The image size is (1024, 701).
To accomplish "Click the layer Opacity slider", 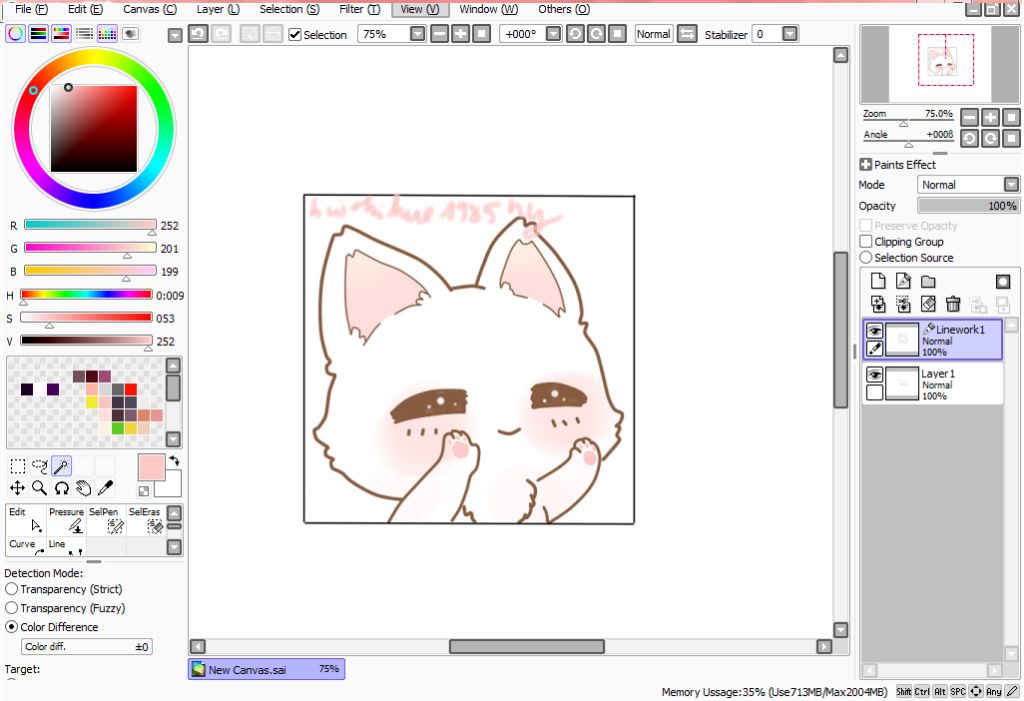I will pos(968,206).
